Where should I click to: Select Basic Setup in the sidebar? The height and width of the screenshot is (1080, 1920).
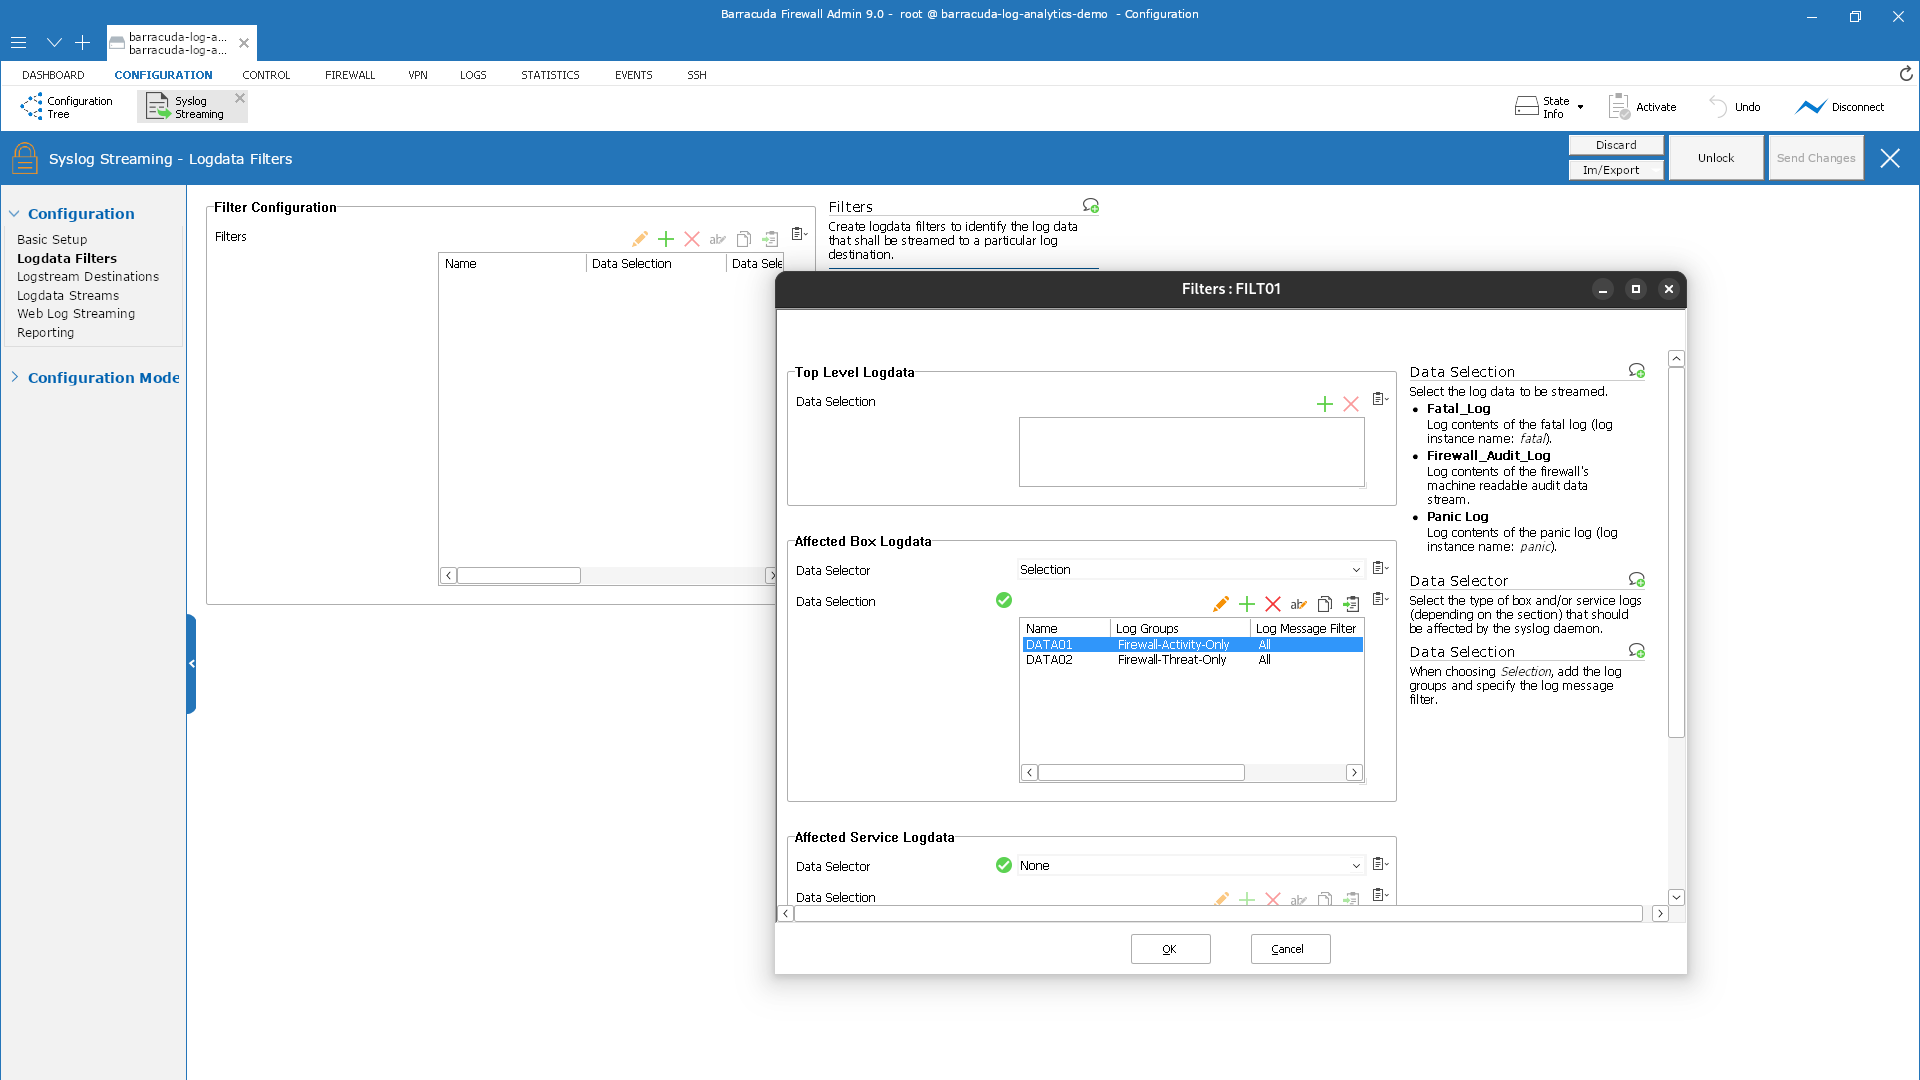click(x=52, y=240)
